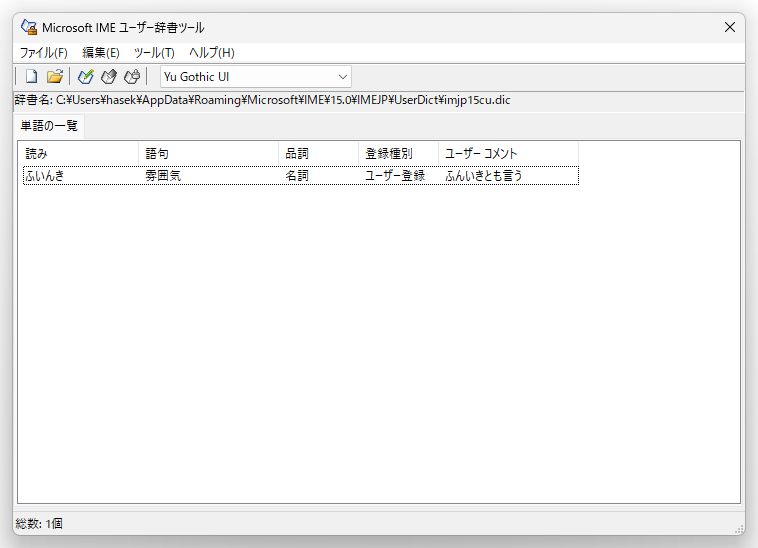Click the edit word pencil icon

(109, 76)
